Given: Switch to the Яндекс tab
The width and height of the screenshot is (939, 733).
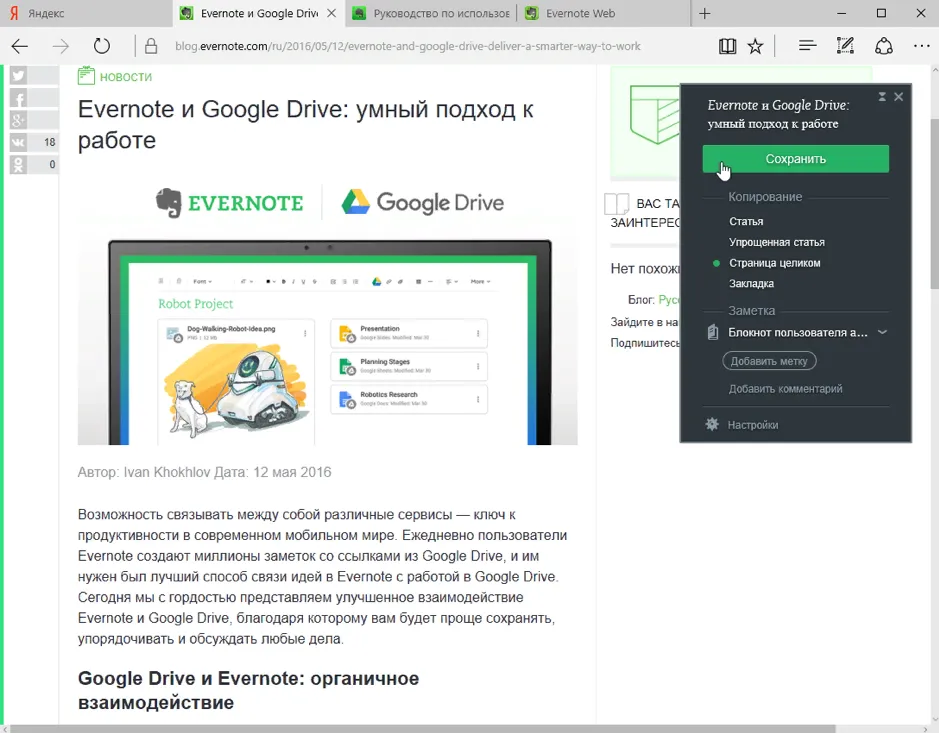Looking at the screenshot, I should coord(86,13).
